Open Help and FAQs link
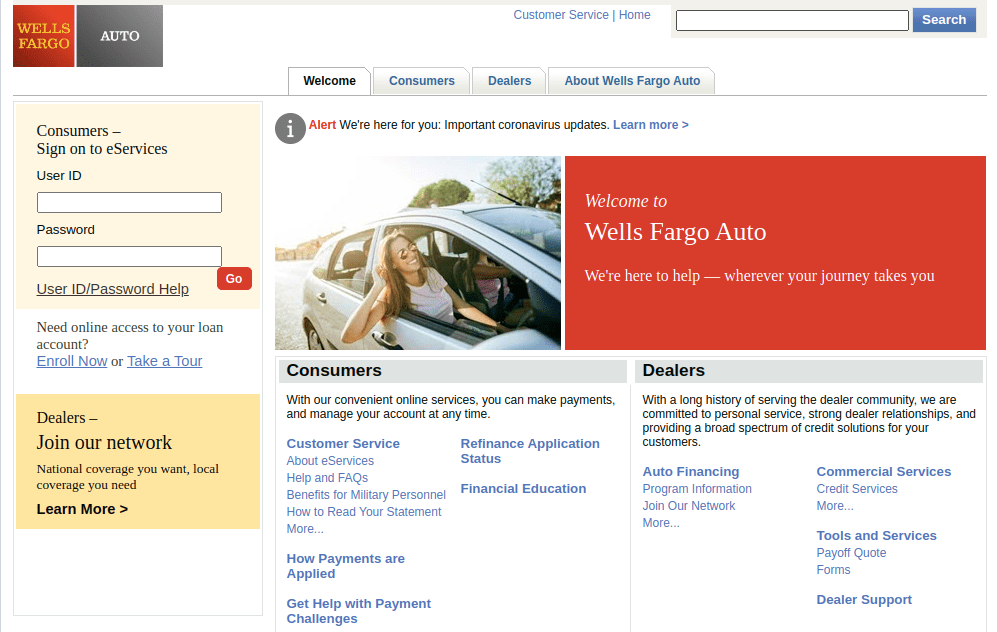Image resolution: width=997 pixels, height=632 pixels. coord(327,478)
